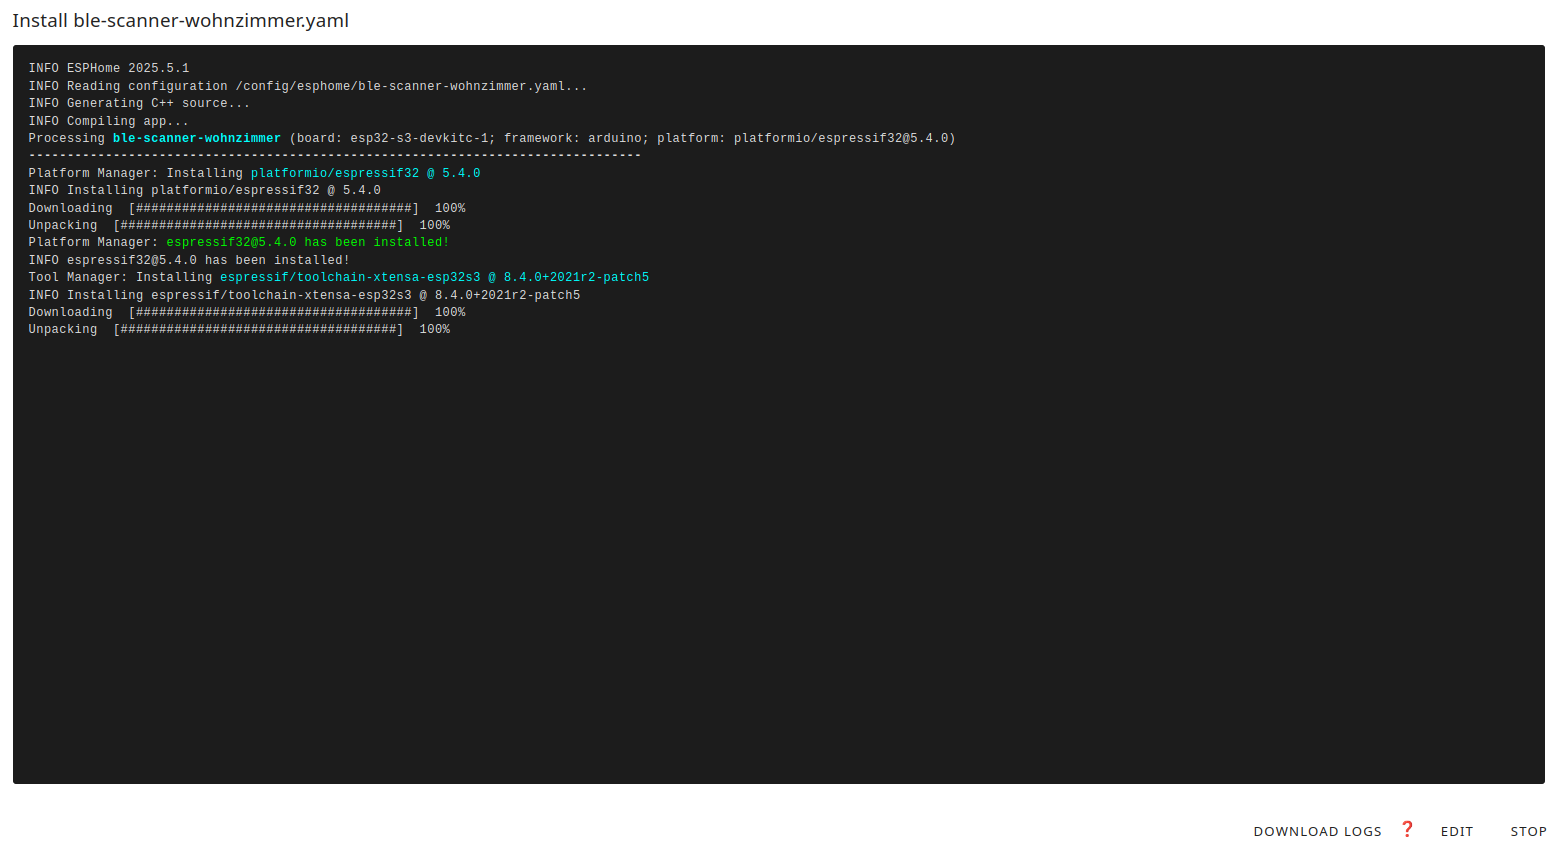Viewport: 1559px width, 848px height.
Task: Click the 'Reading configuration' log line
Action: click(307, 86)
